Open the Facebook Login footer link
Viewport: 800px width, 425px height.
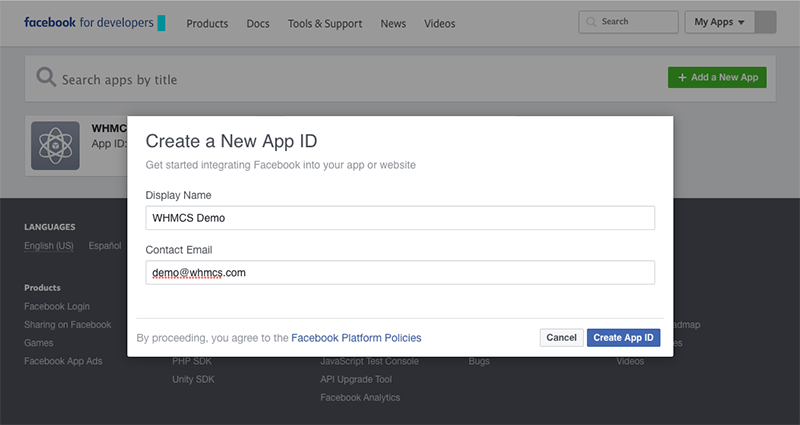pos(57,307)
